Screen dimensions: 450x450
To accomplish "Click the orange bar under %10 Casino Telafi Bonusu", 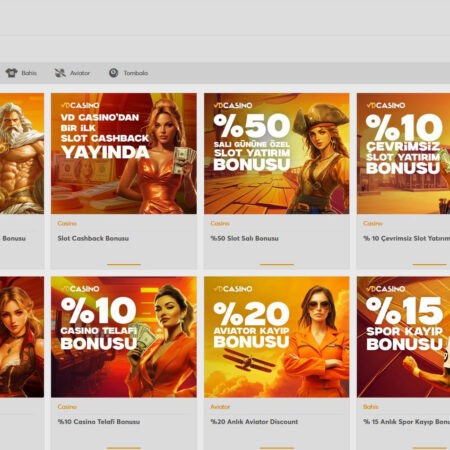I will pos(124,448).
